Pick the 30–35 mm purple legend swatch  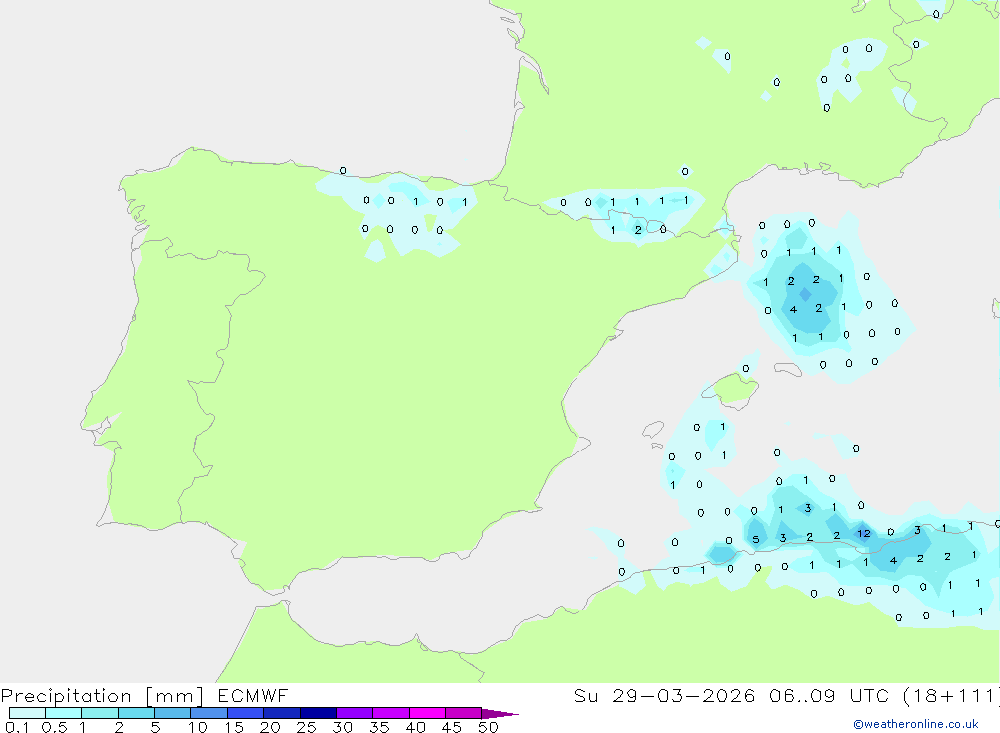(354, 713)
